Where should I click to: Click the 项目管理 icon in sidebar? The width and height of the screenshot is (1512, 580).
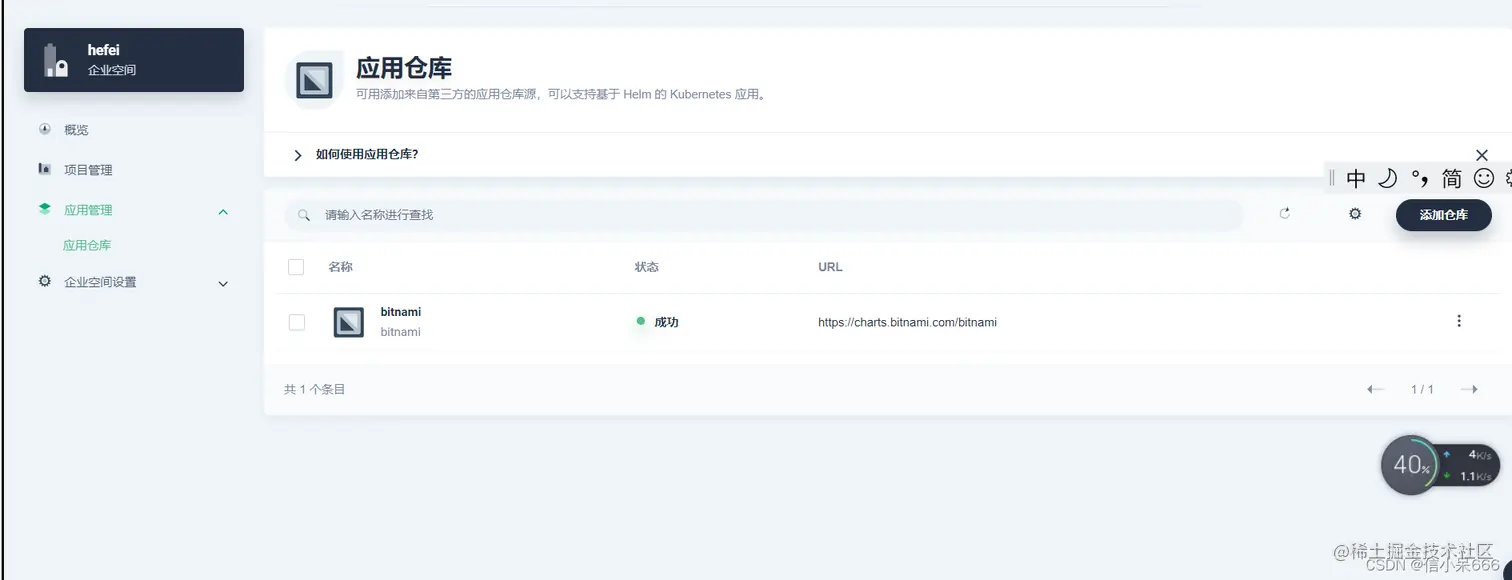click(x=44, y=169)
